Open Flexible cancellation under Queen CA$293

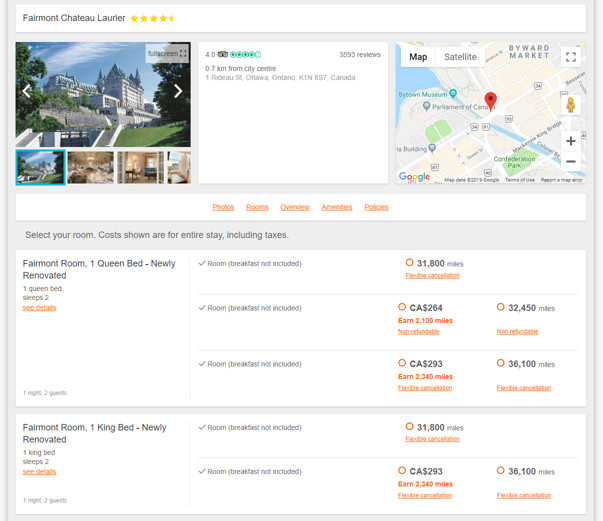tap(425, 388)
